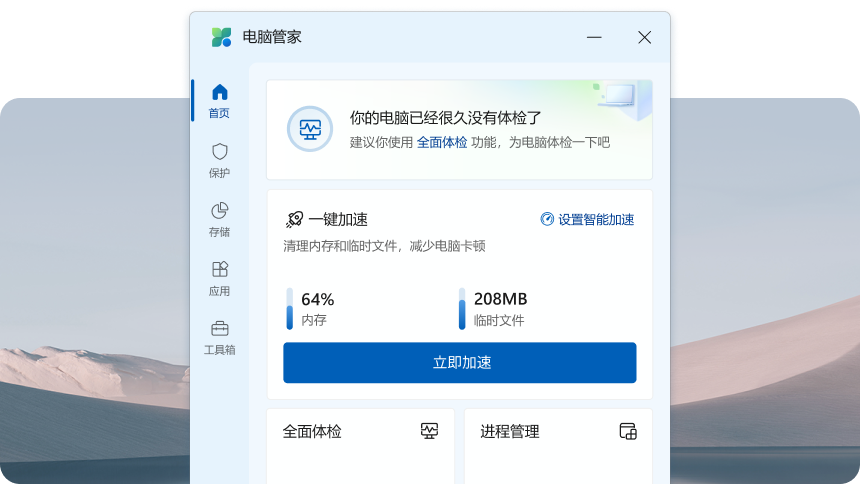Click the rocket icon beside 一键加速
The height and width of the screenshot is (484, 860).
click(295, 220)
